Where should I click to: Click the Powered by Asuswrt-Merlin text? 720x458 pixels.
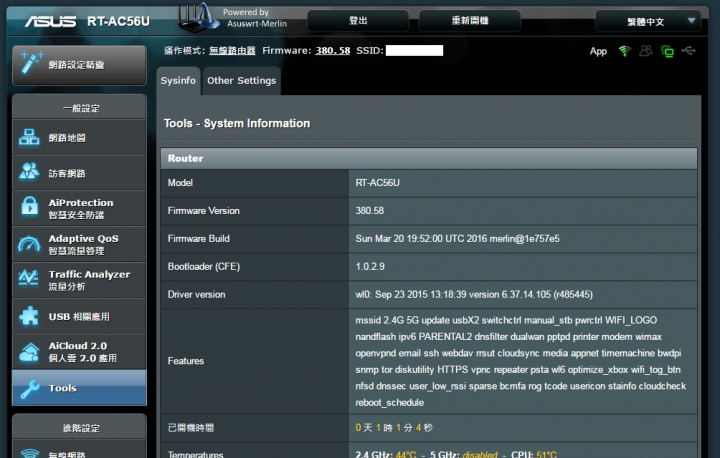[x=255, y=18]
